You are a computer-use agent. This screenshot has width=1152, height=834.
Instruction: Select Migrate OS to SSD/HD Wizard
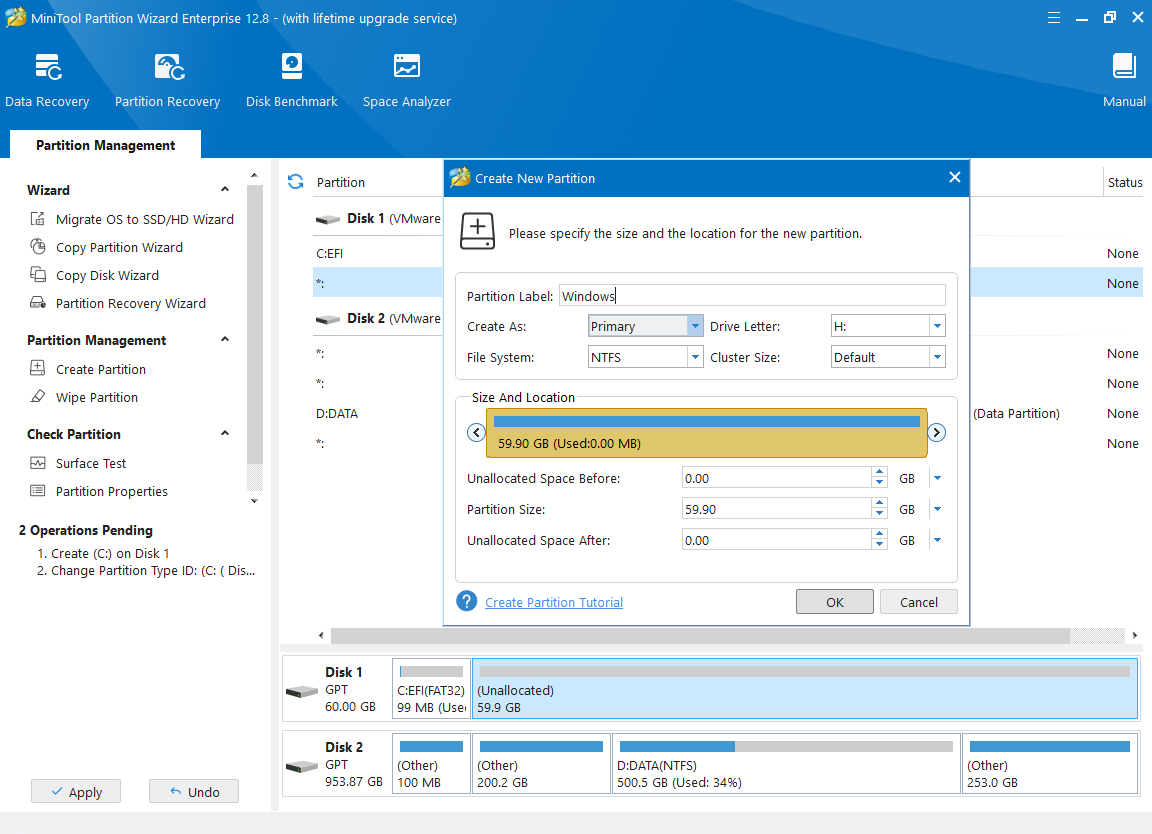point(144,219)
